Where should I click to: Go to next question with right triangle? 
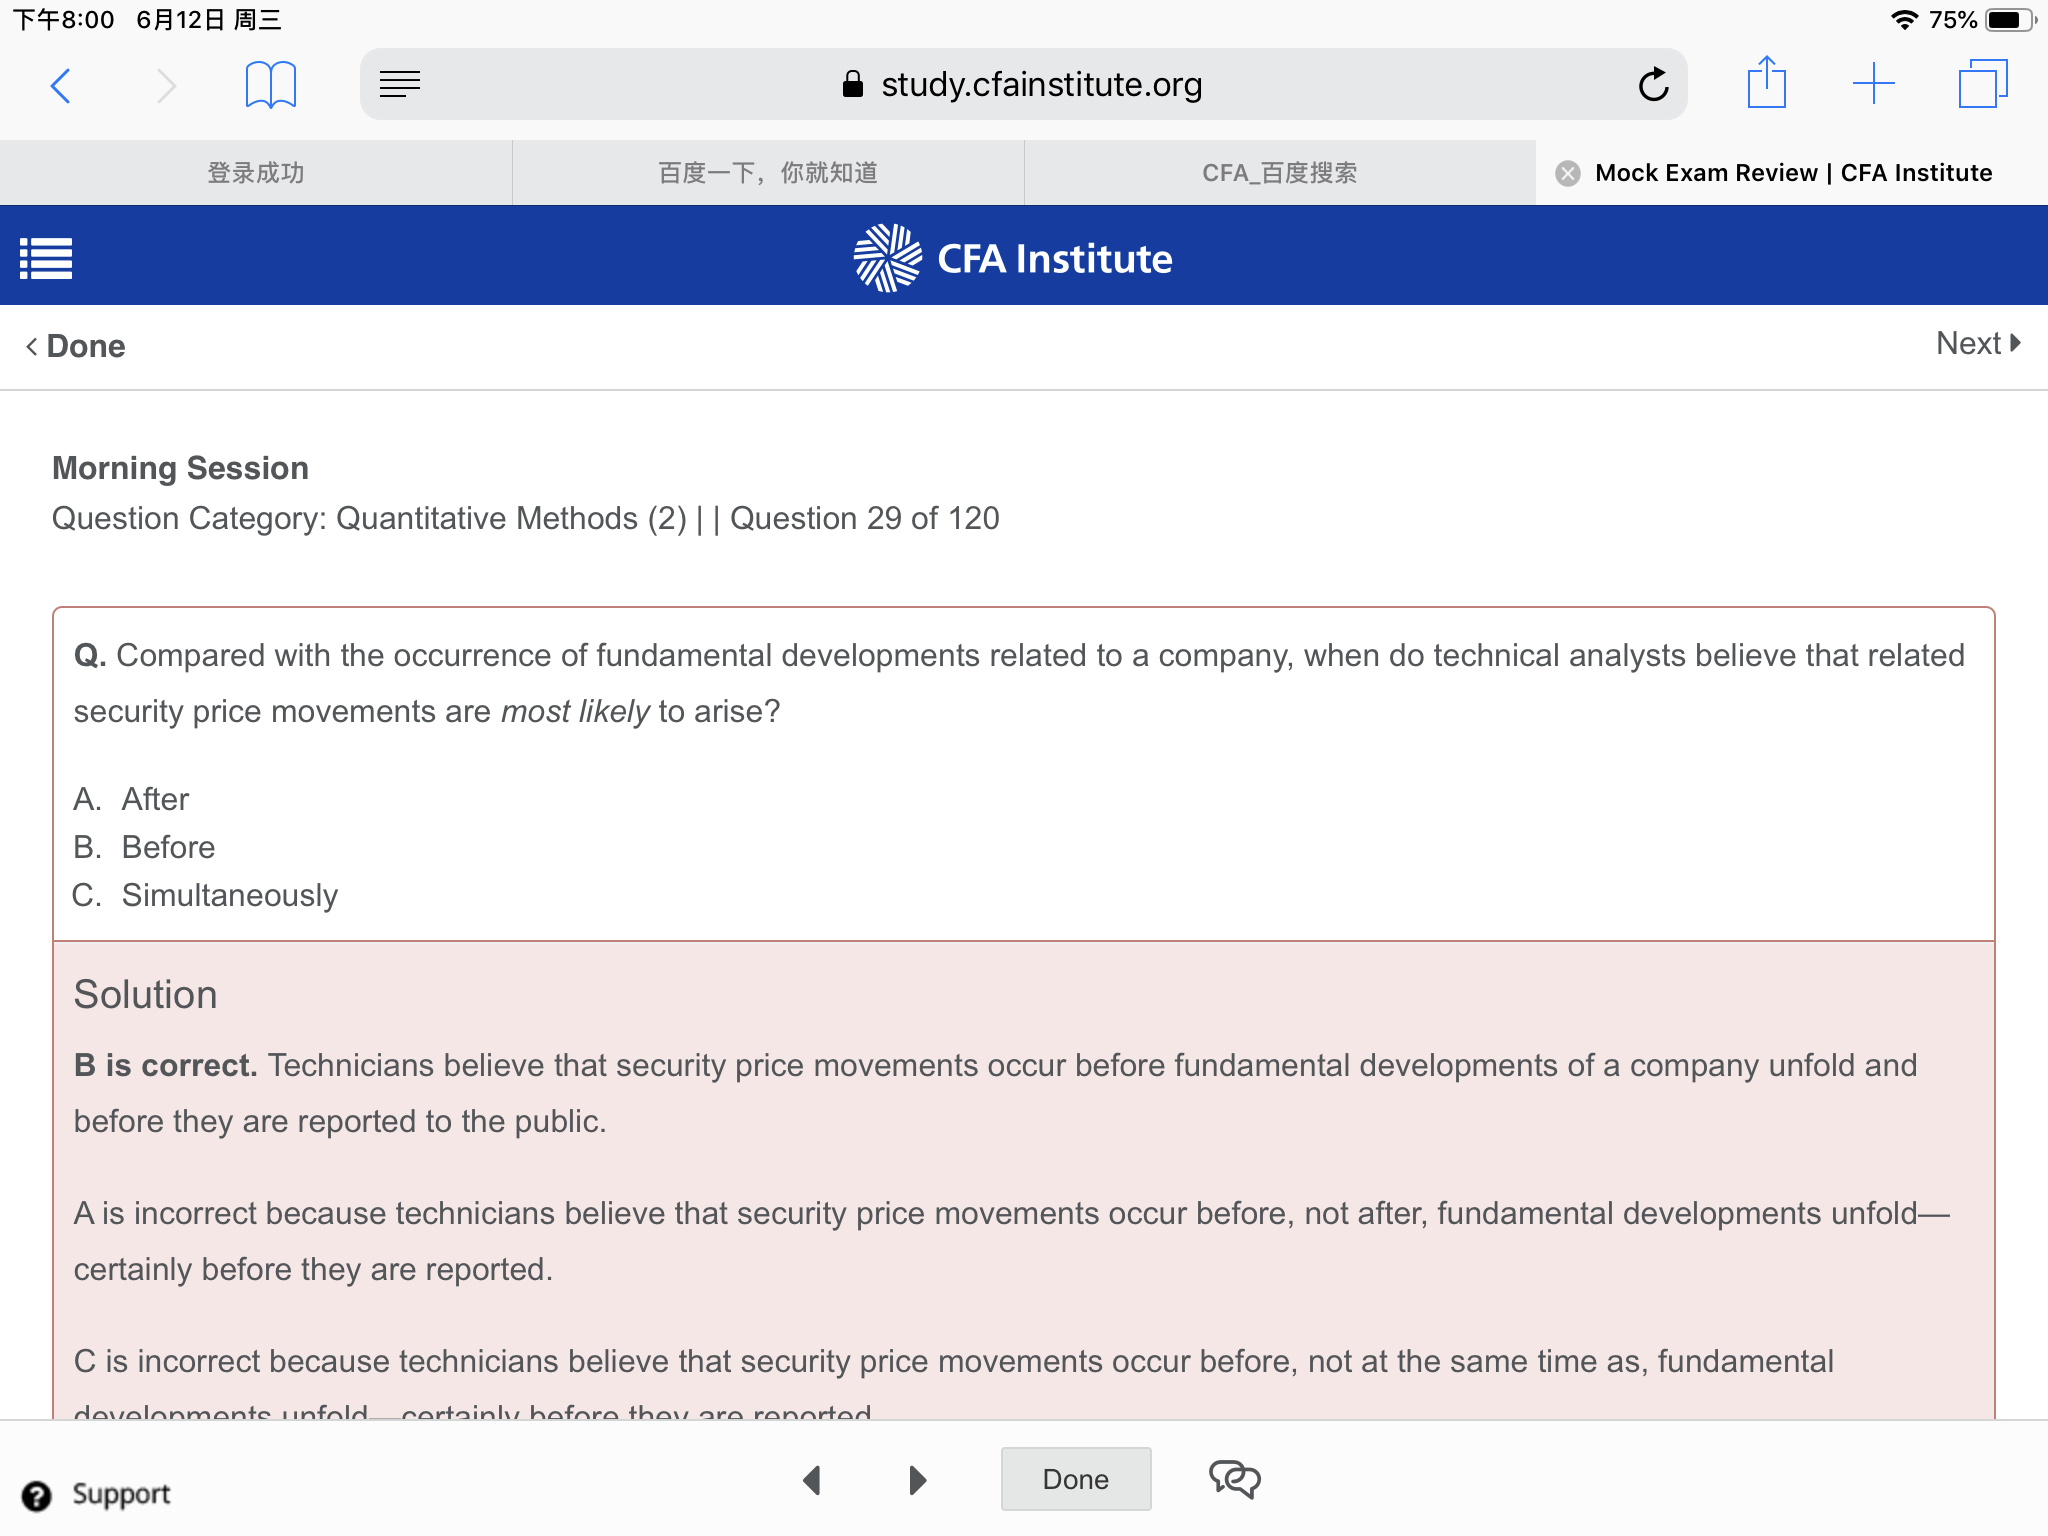[x=917, y=1479]
